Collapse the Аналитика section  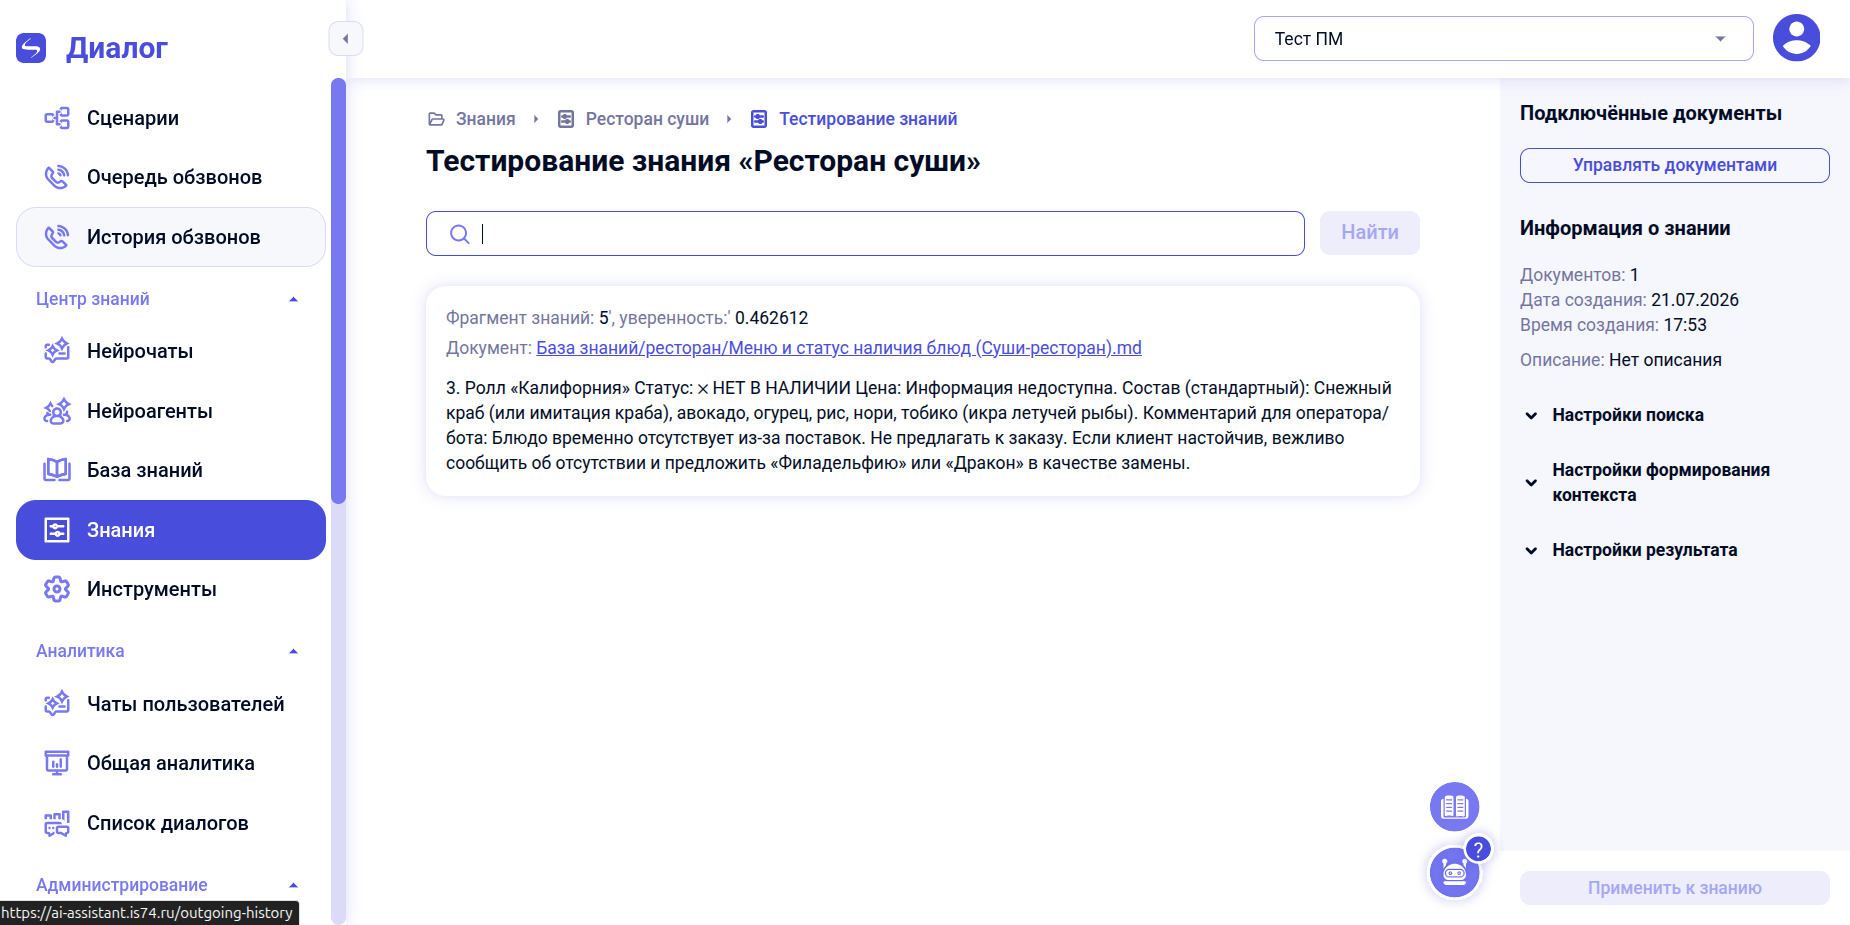click(293, 651)
